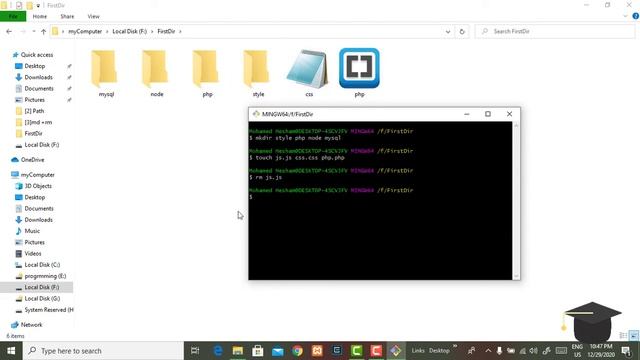Image resolution: width=640 pixels, height=360 pixels.
Task: Open pinned Documents under Quick access
Action: (39, 89)
